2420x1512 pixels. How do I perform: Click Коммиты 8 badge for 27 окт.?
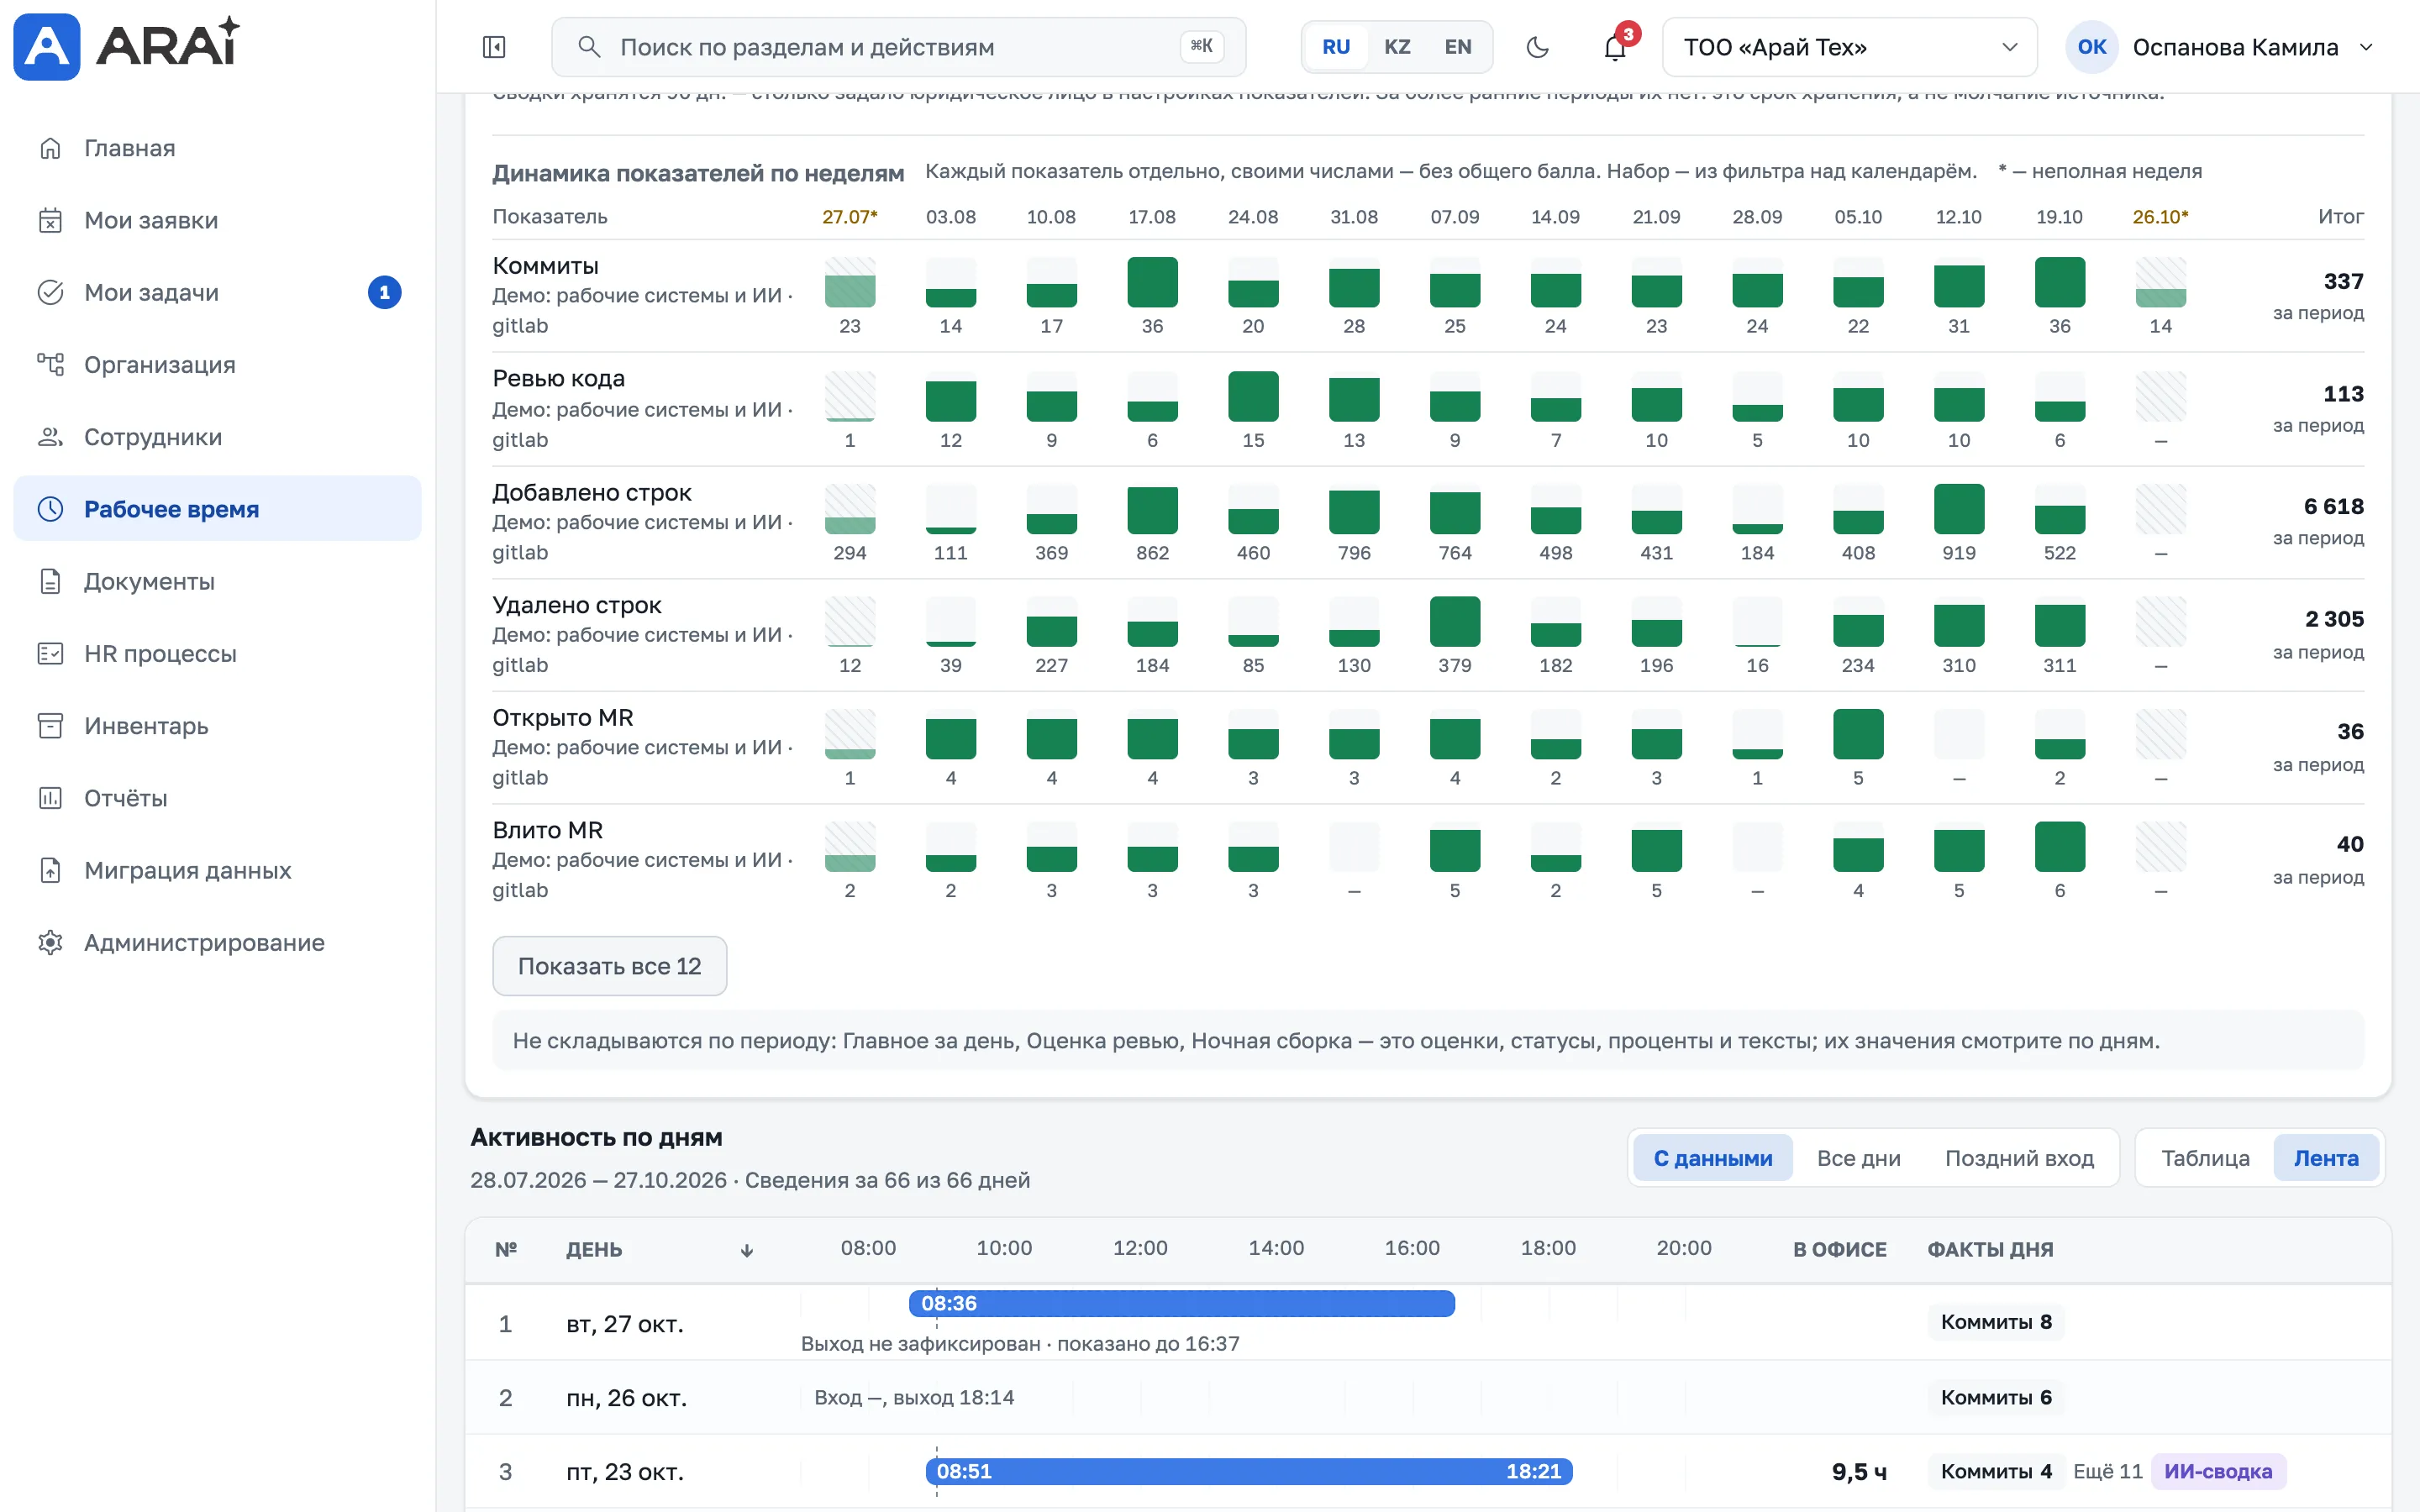[x=1996, y=1322]
